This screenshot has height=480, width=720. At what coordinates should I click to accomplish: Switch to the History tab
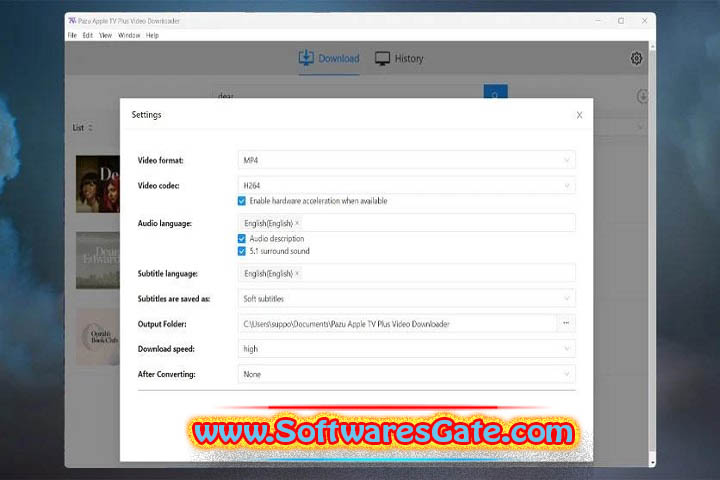[399, 58]
